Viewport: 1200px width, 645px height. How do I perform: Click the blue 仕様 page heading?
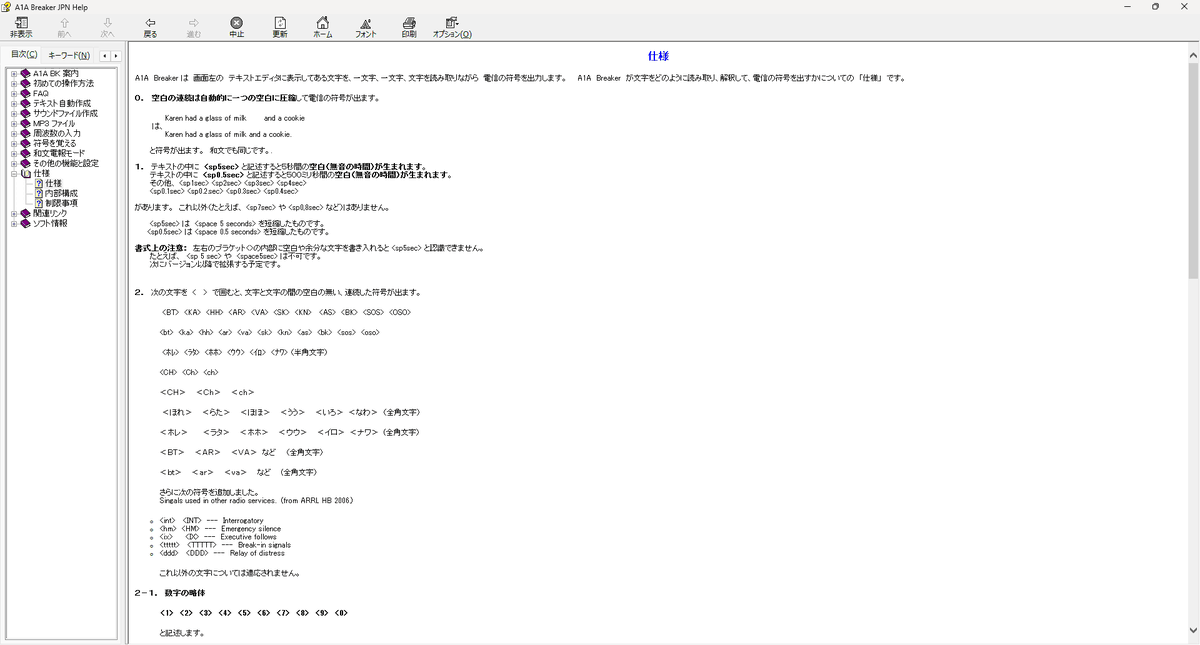(658, 57)
